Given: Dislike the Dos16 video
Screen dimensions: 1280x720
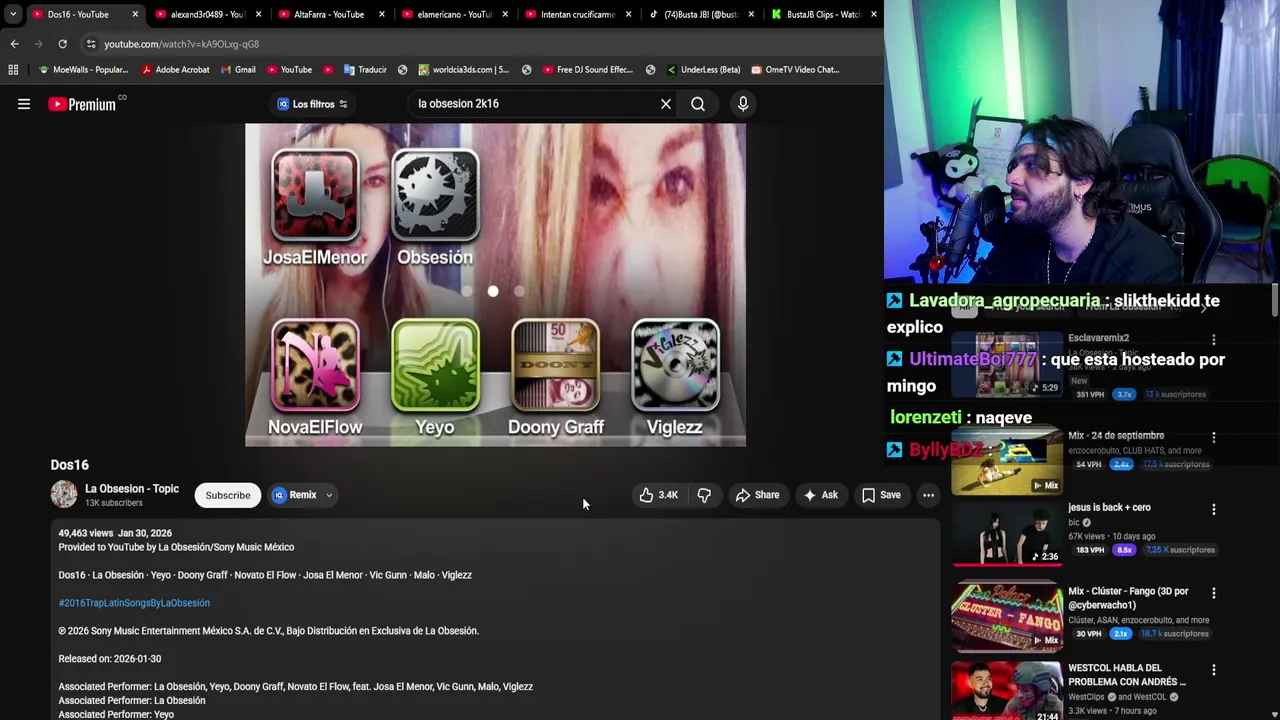Looking at the screenshot, I should (704, 495).
